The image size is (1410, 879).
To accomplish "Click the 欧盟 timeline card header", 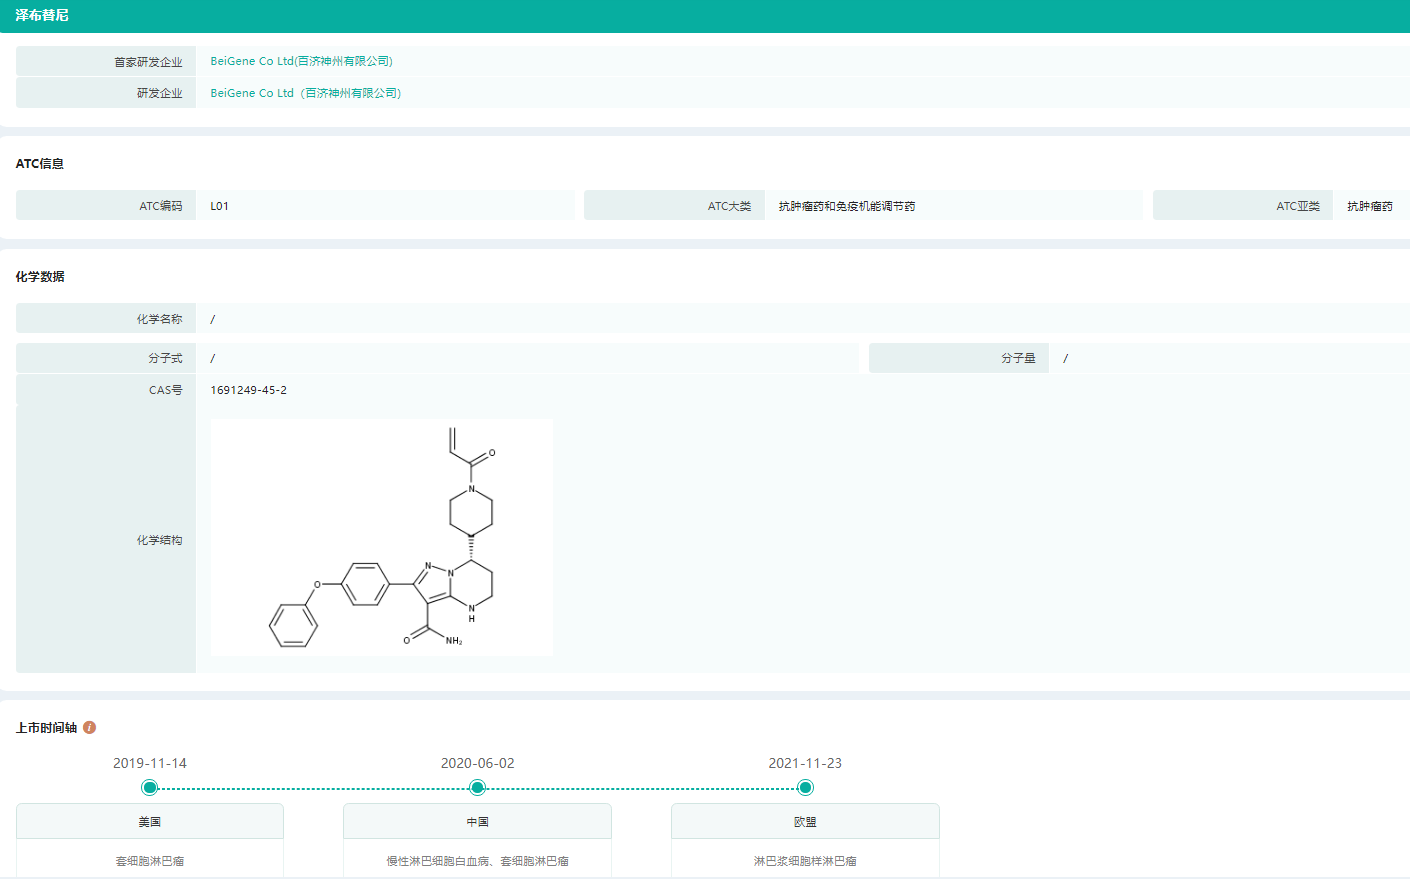I will [x=805, y=821].
